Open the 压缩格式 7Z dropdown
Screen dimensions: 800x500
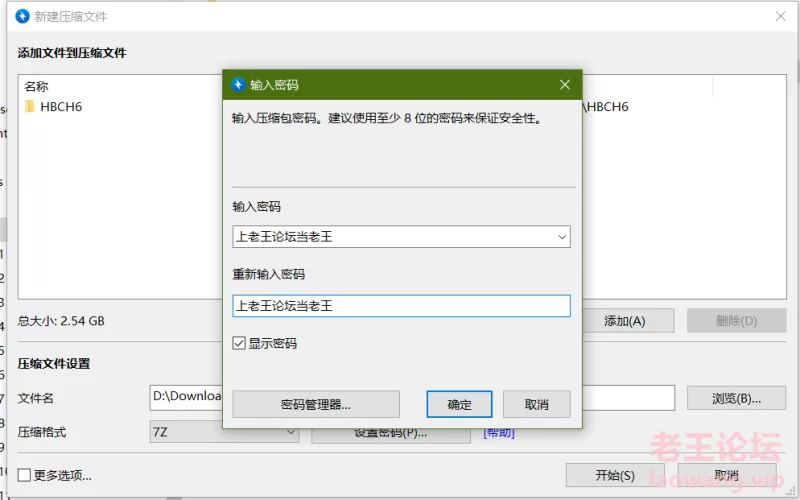(224, 432)
